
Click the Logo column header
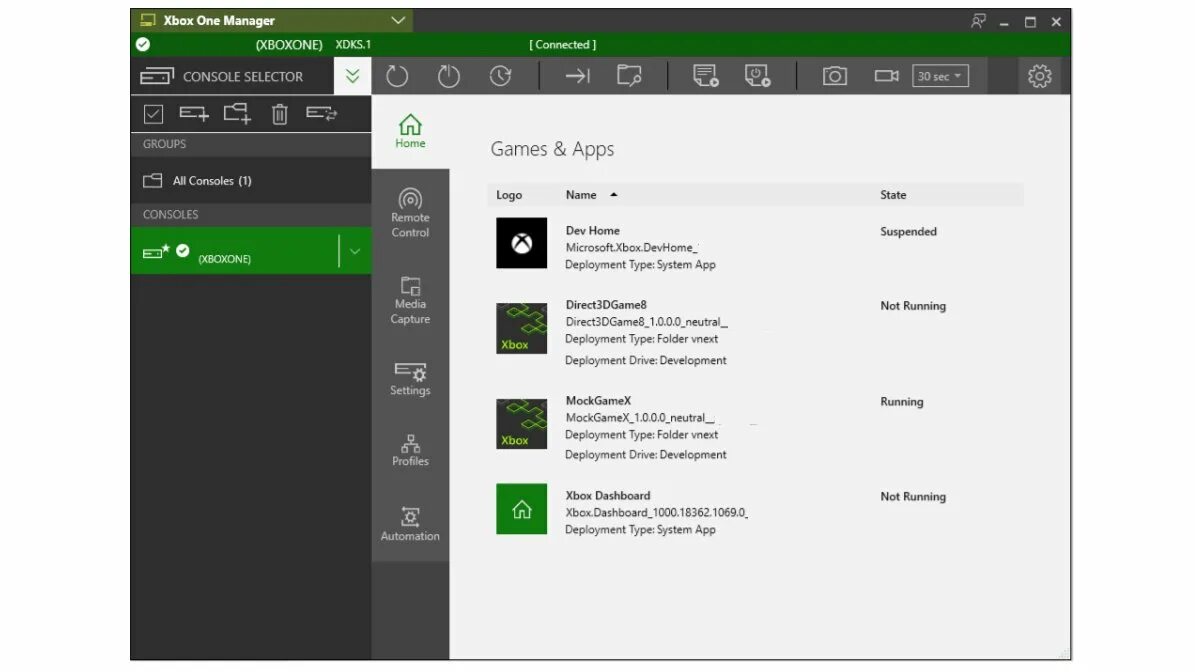click(509, 195)
